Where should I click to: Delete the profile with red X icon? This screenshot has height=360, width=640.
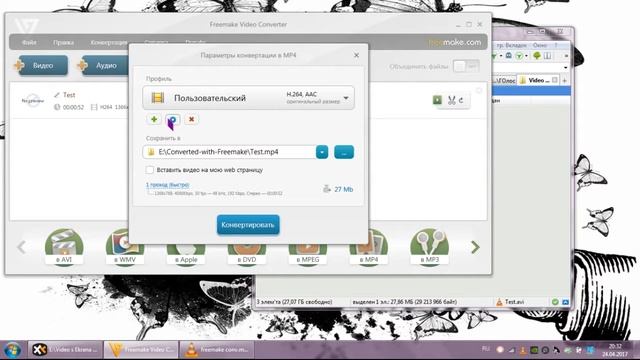tap(191, 119)
